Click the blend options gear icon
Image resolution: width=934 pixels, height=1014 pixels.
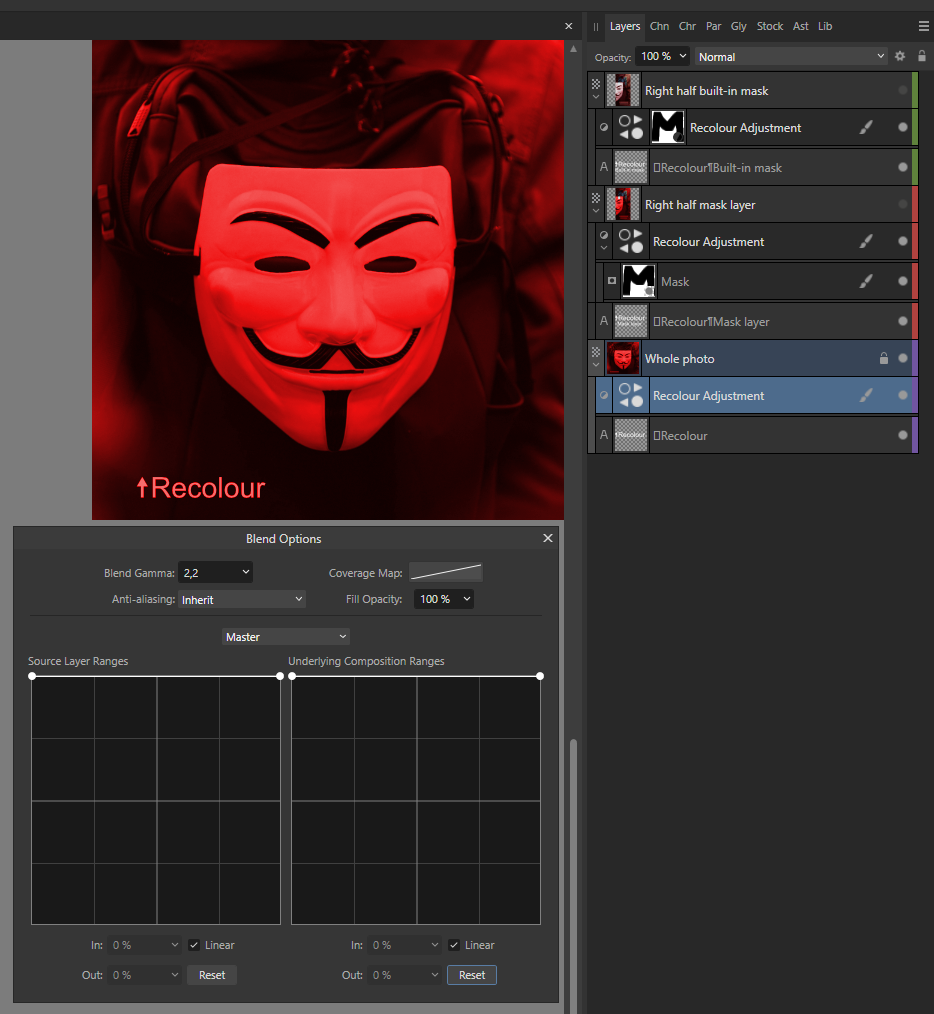pos(900,56)
